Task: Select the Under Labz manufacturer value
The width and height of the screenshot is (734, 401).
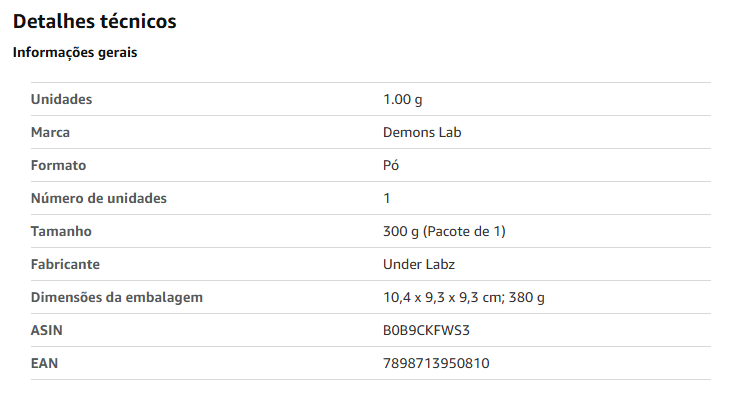Action: (x=419, y=264)
